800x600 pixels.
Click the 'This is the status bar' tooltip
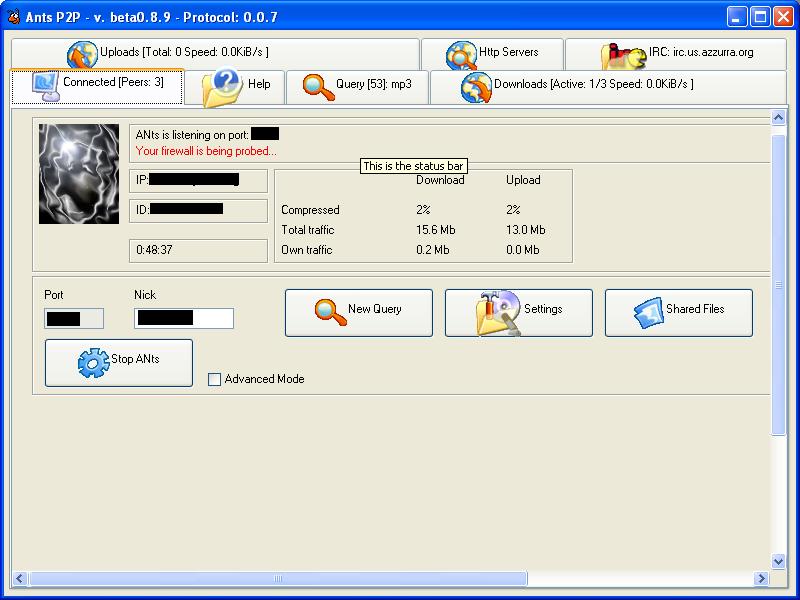click(x=413, y=166)
